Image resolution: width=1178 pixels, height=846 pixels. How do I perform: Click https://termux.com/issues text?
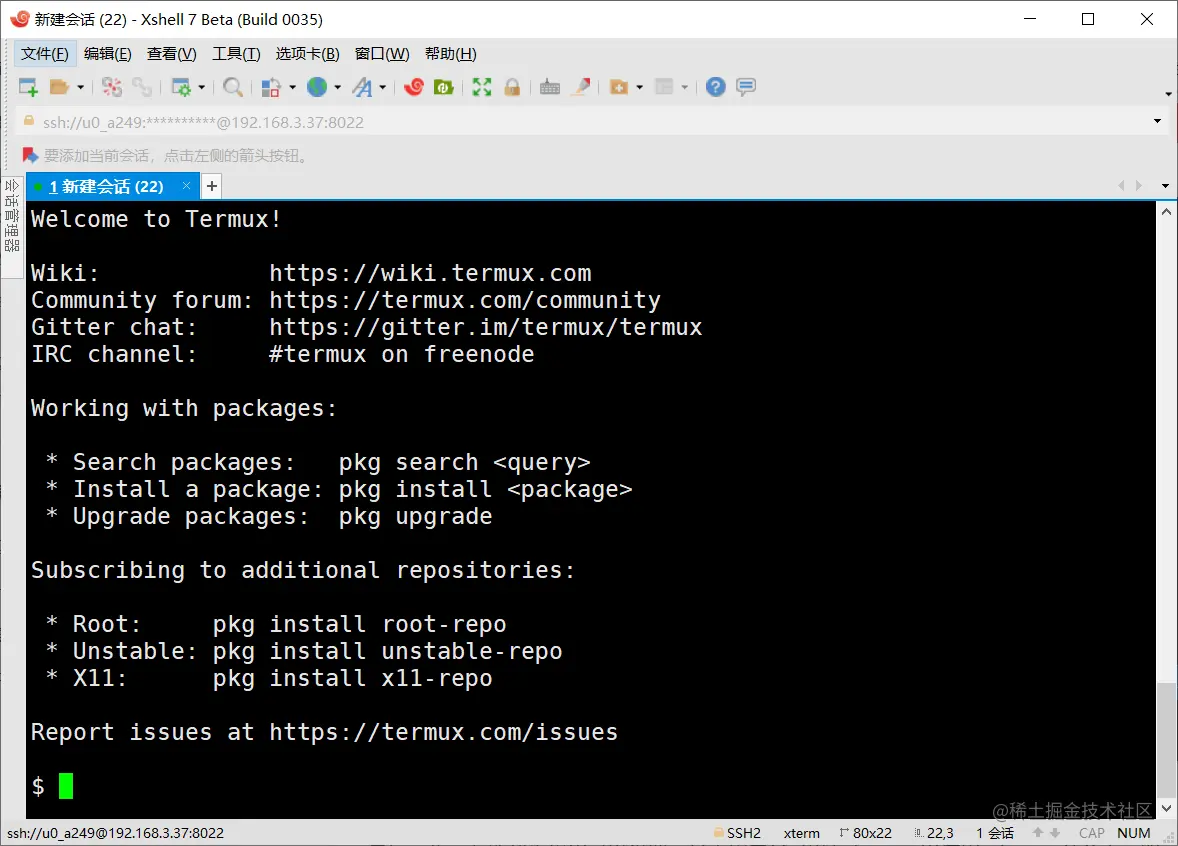(x=443, y=732)
